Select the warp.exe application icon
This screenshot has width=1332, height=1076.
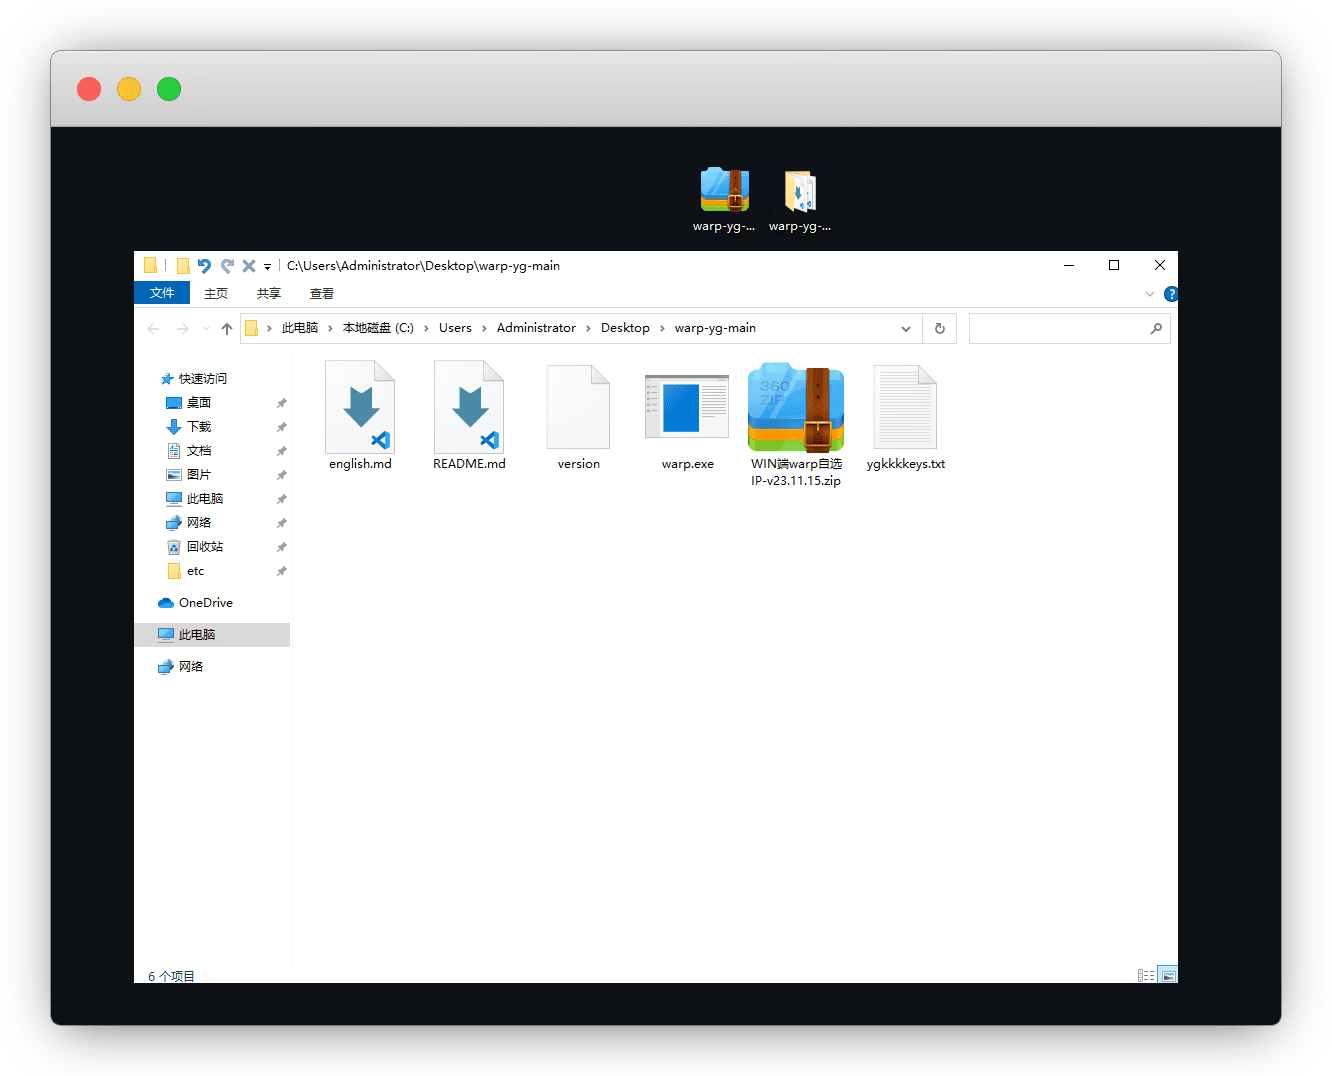click(687, 407)
